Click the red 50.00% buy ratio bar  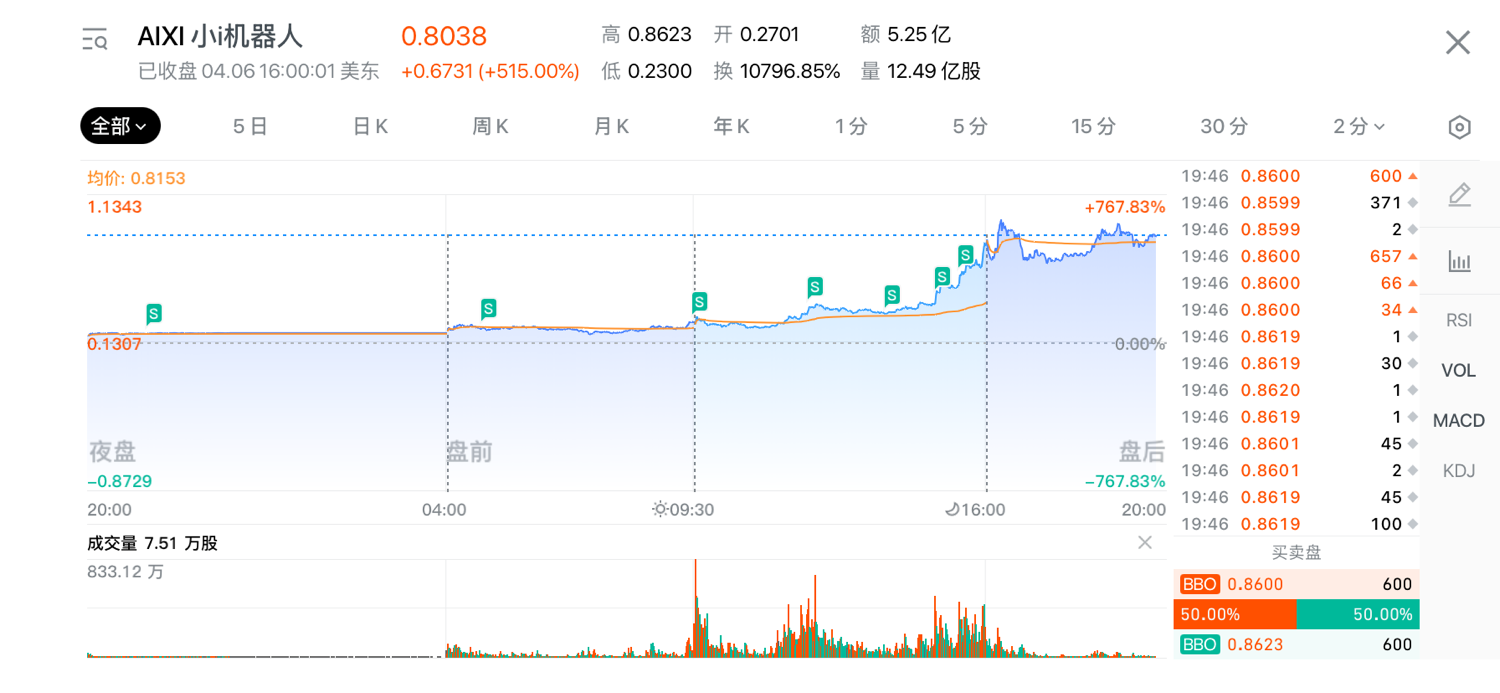1235,614
